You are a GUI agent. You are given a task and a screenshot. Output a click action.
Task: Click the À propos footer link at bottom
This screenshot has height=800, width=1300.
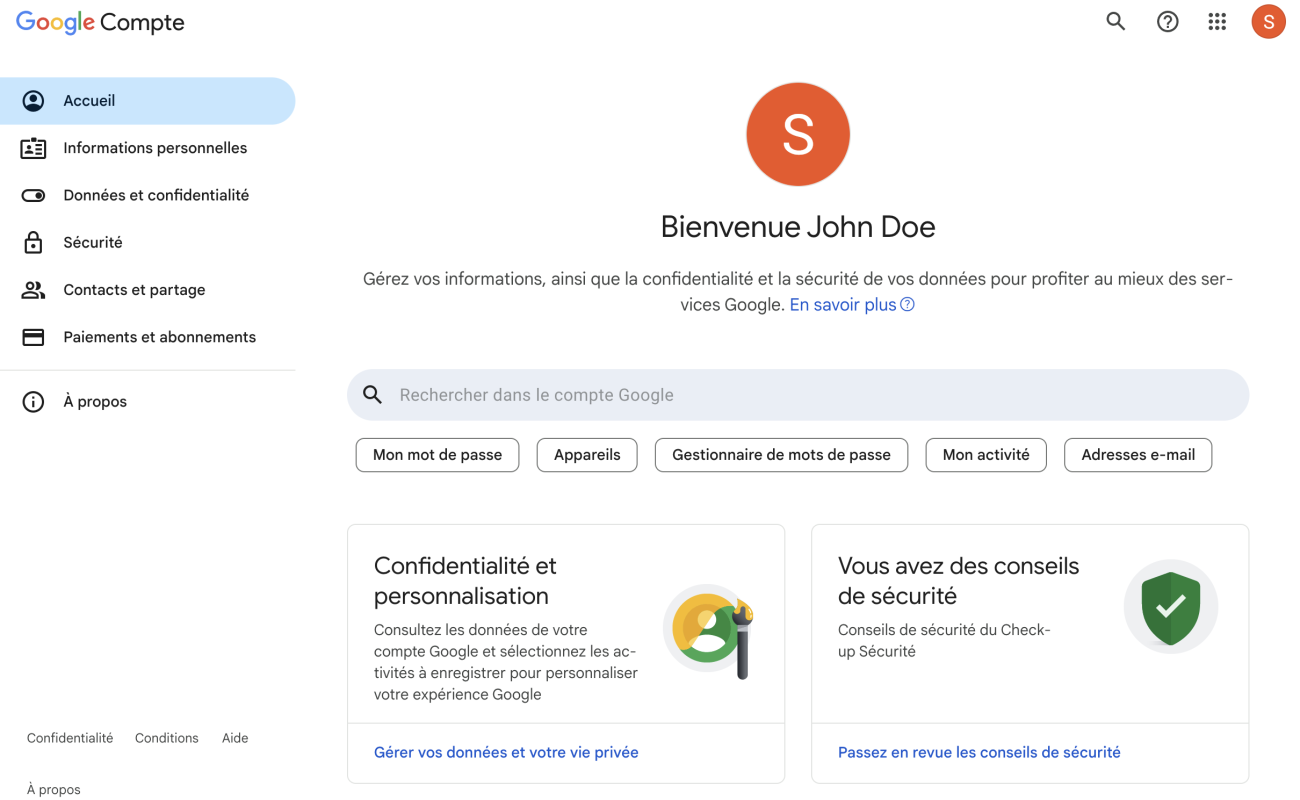click(x=54, y=789)
